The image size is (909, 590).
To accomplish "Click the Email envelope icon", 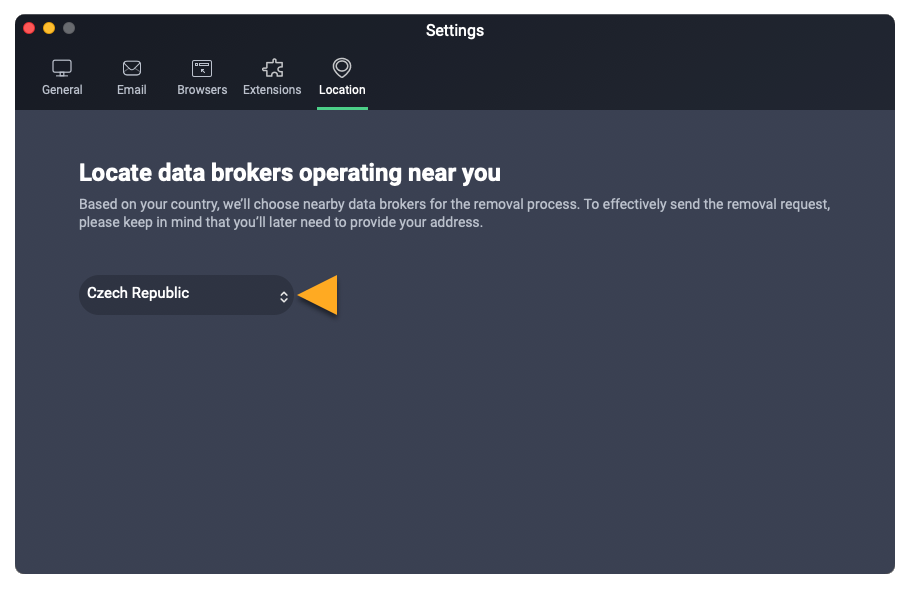I will coord(131,69).
